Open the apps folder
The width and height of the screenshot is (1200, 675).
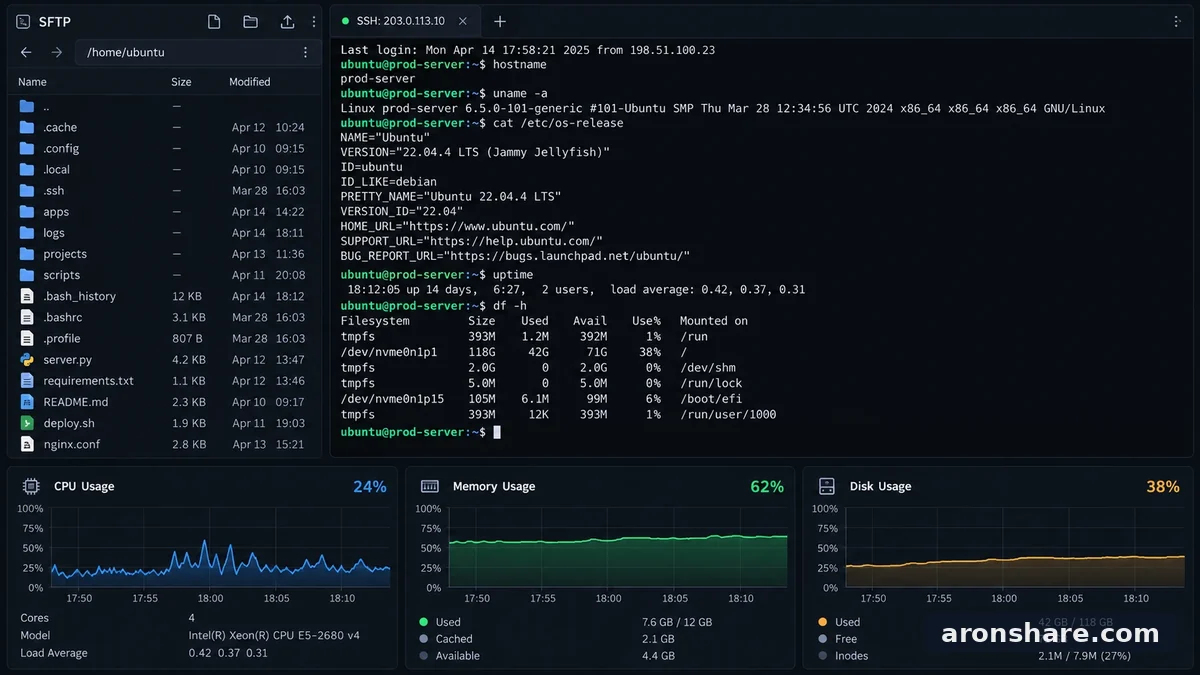(x=164, y=211)
